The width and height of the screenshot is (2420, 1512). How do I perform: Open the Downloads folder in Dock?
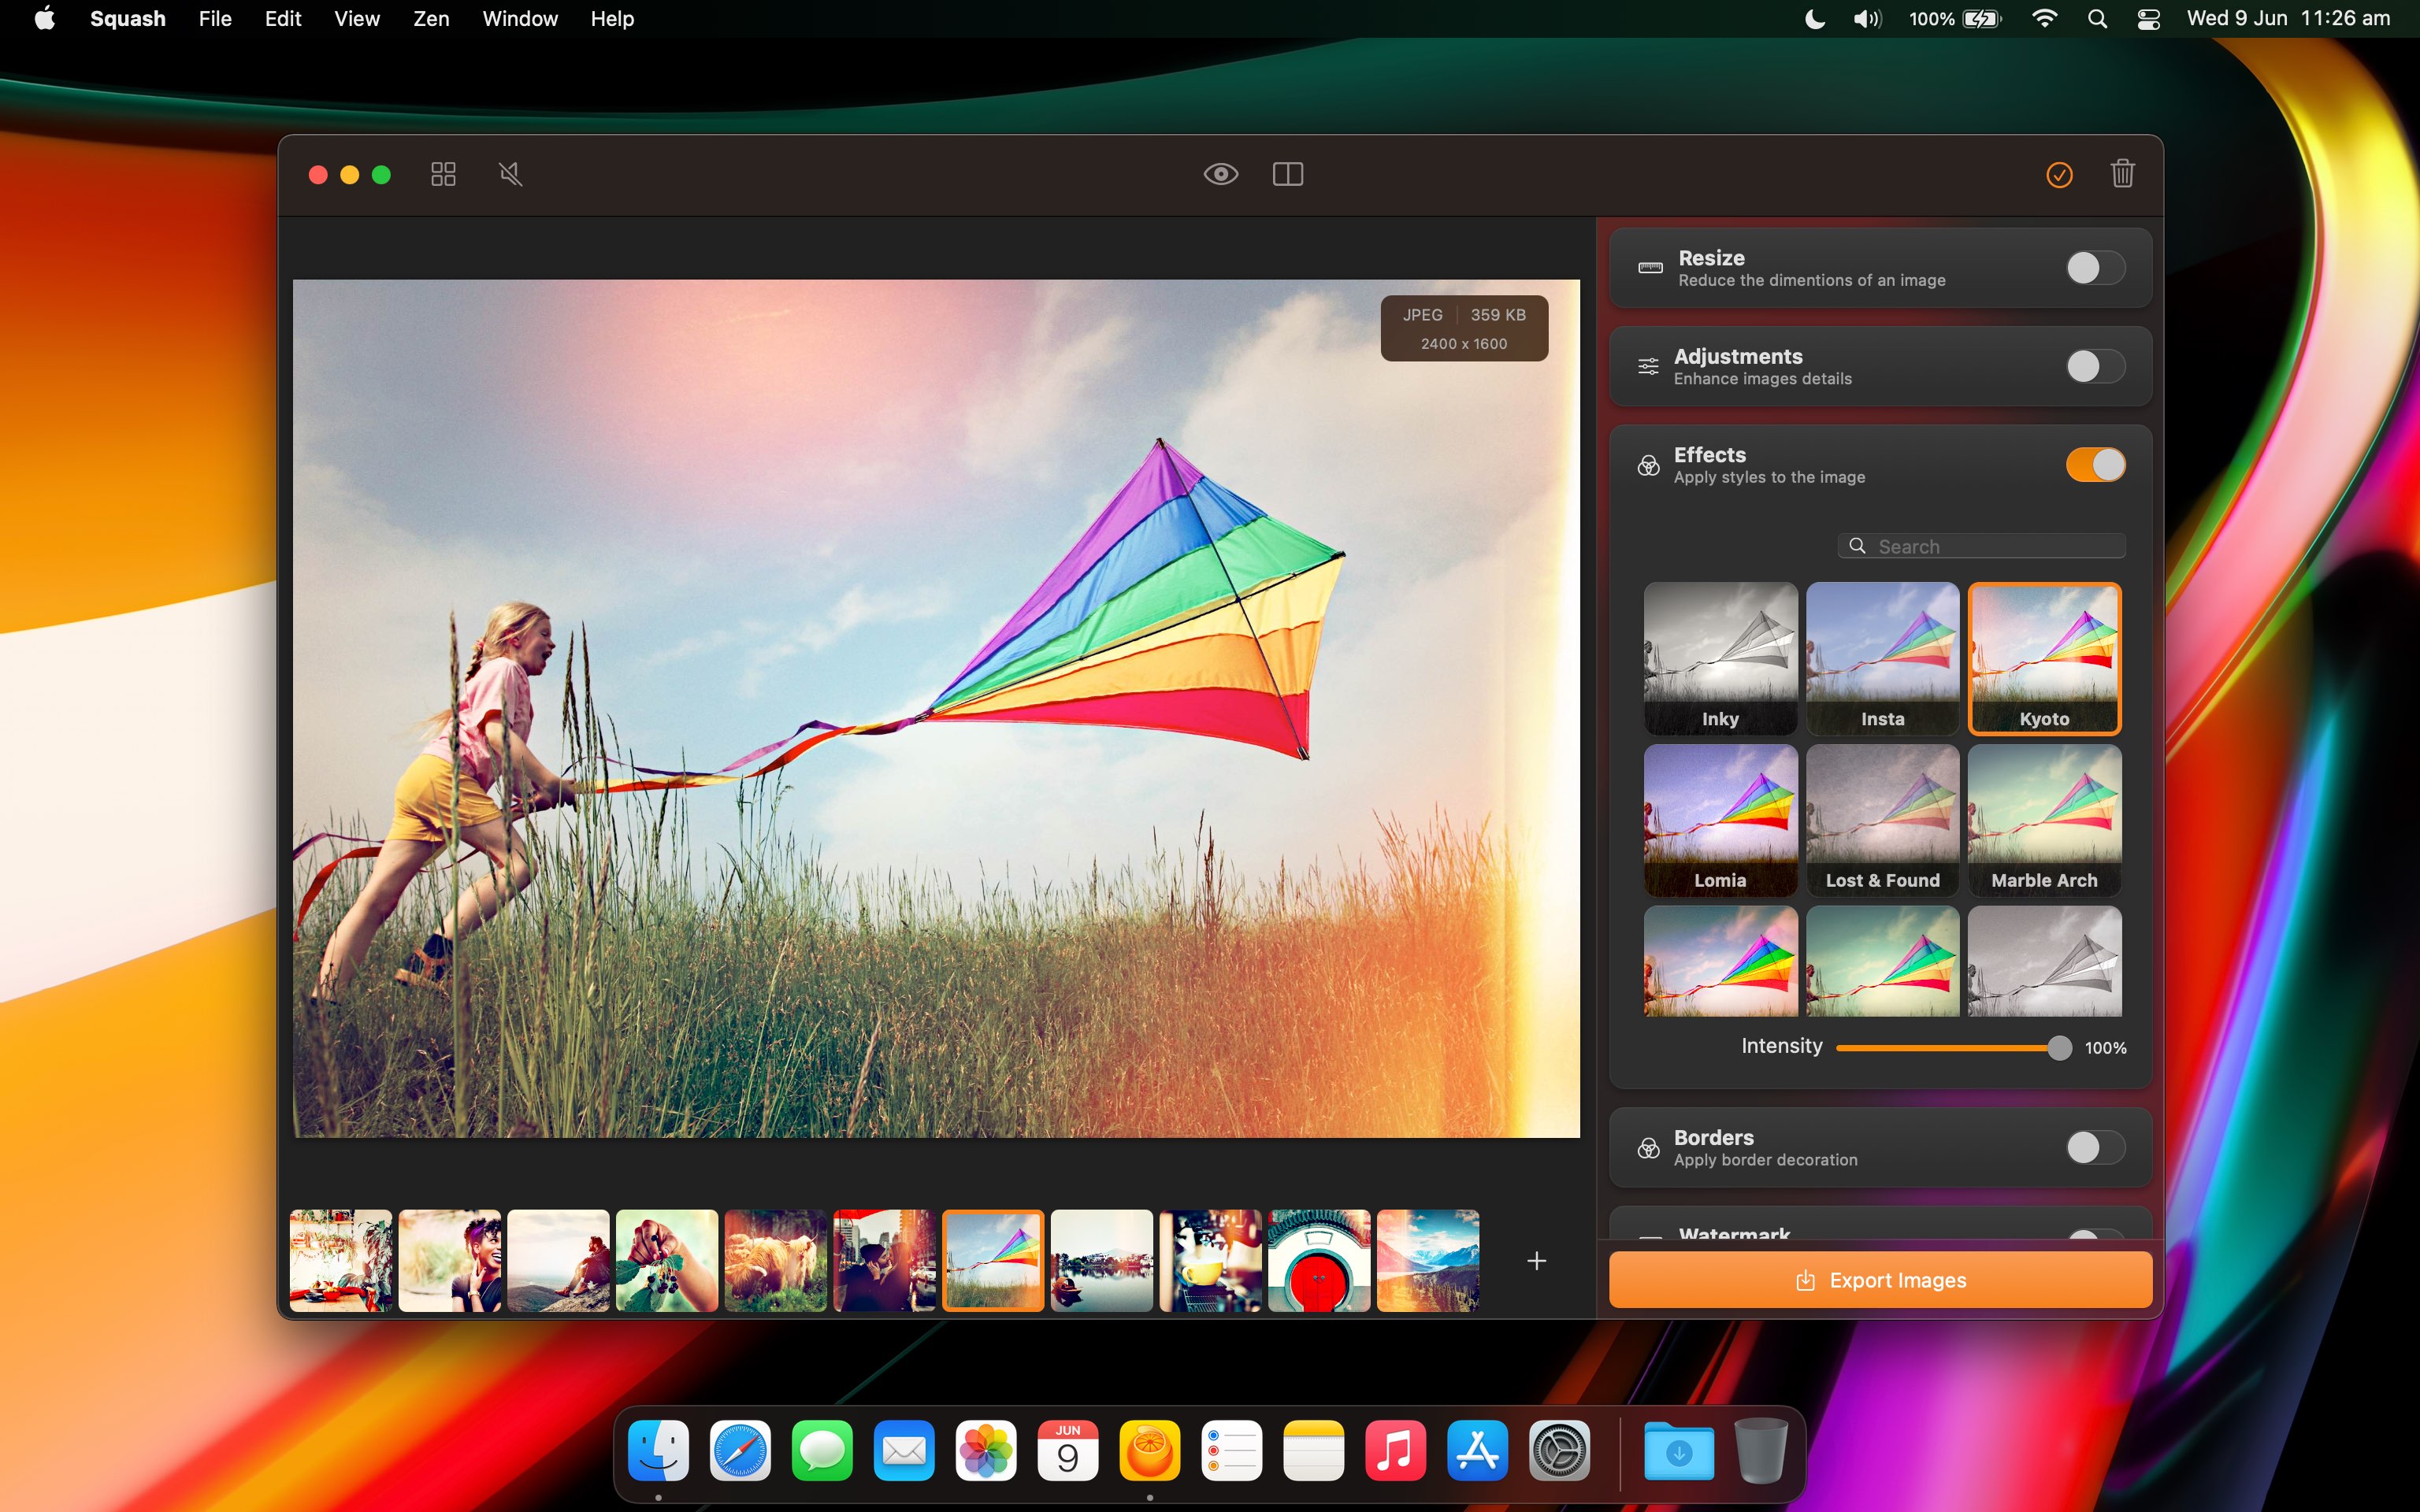point(1679,1450)
